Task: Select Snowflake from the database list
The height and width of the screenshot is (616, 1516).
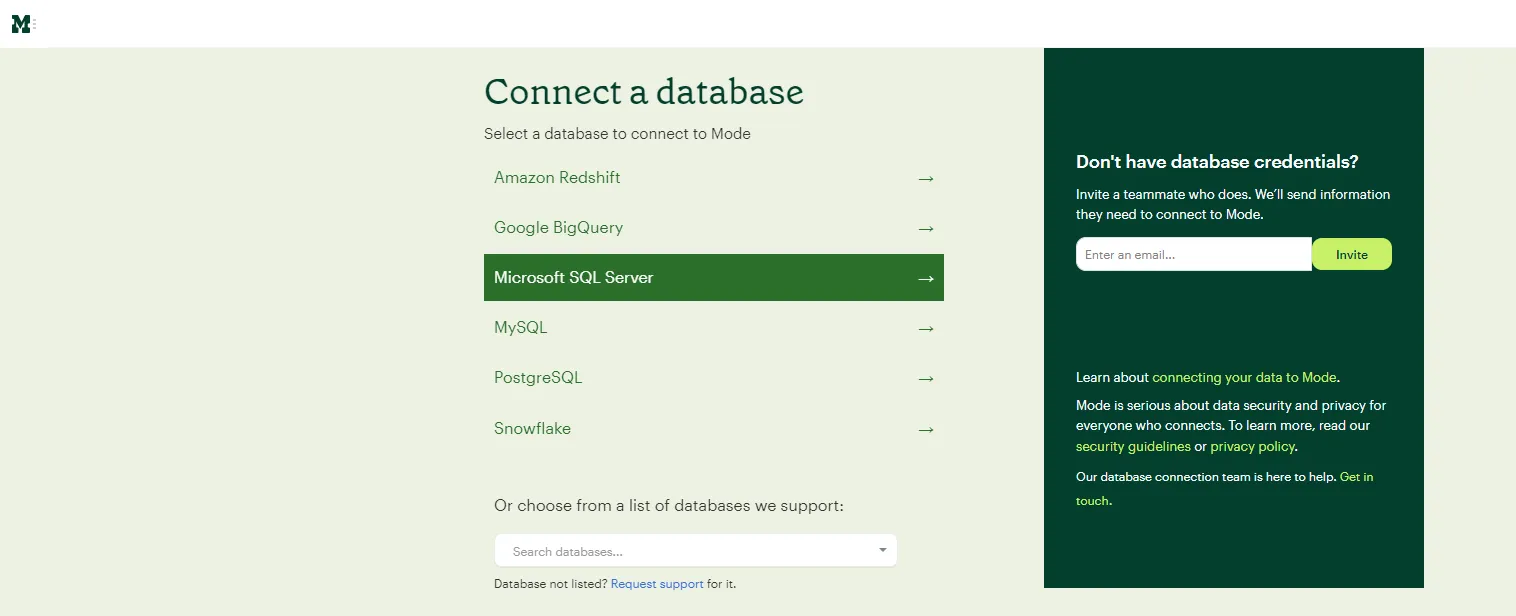Action: [x=532, y=429]
